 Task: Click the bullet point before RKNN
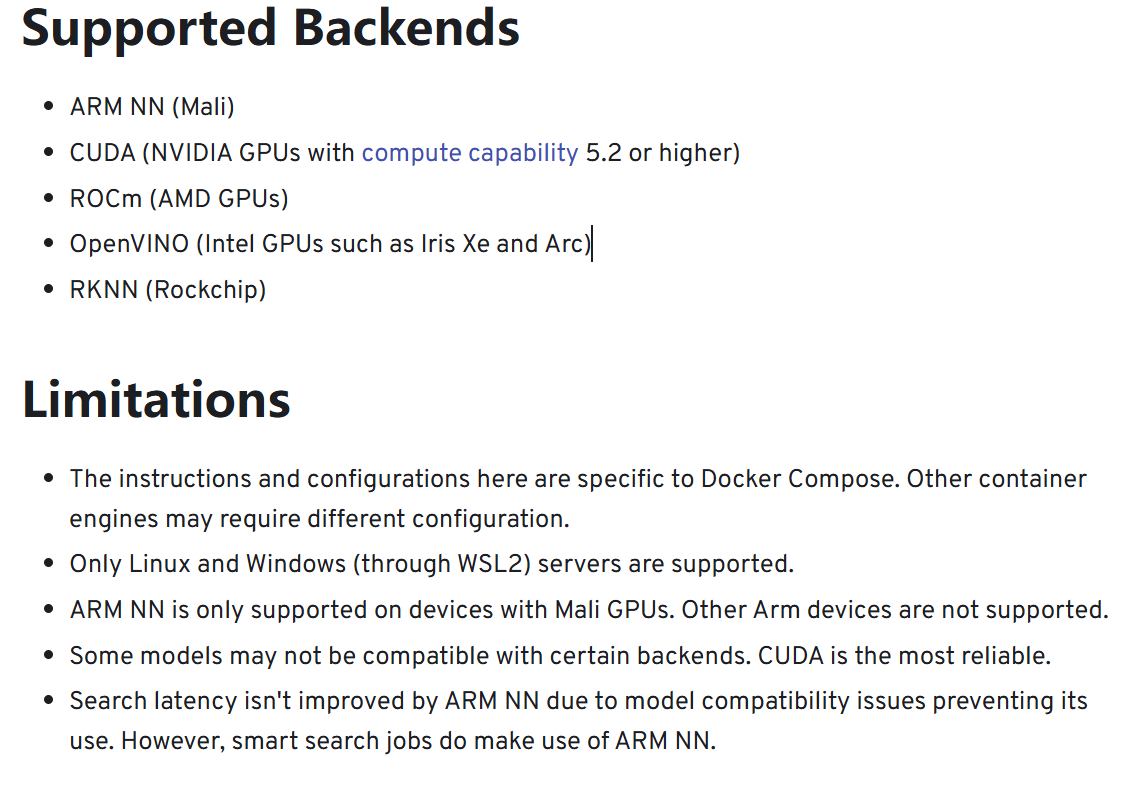point(48,290)
